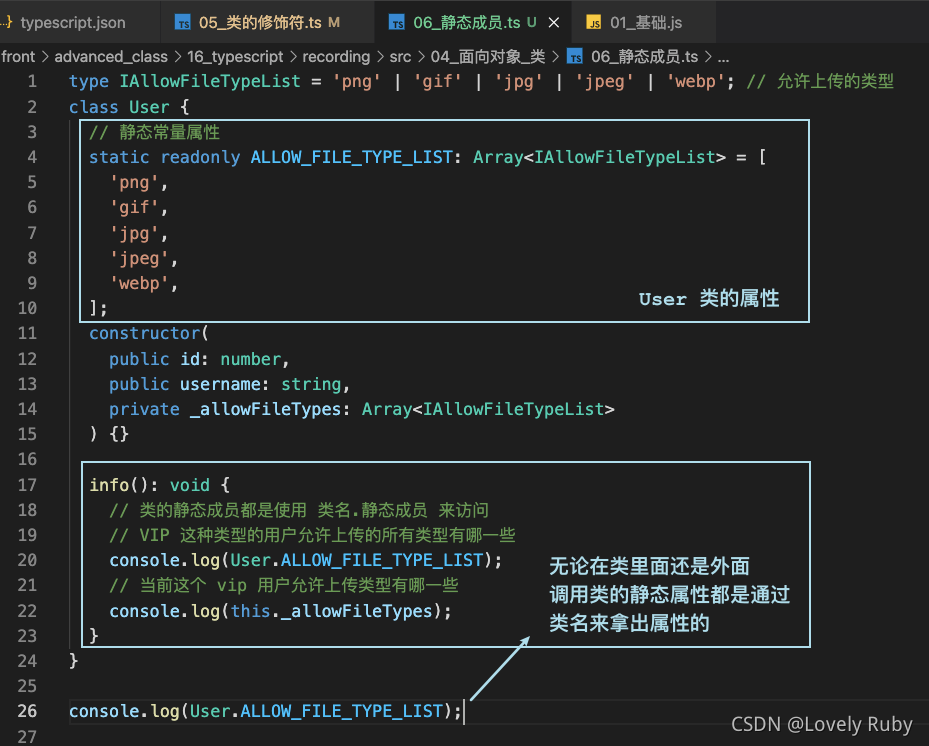The height and width of the screenshot is (746, 929).
Task: Click line number 11 in the gutter
Action: (x=27, y=333)
